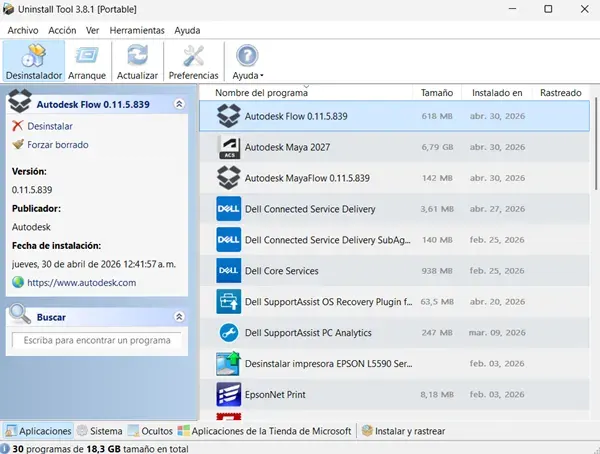
Task: Click the Autodesk Flow panel header icon
Action: [20, 101]
